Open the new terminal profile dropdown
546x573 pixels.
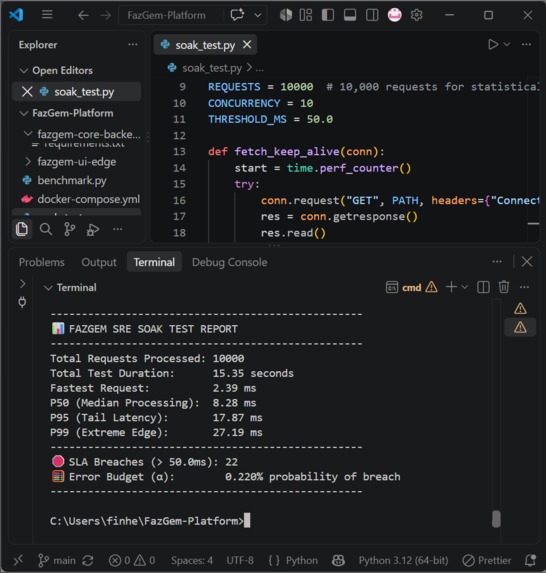tap(465, 287)
